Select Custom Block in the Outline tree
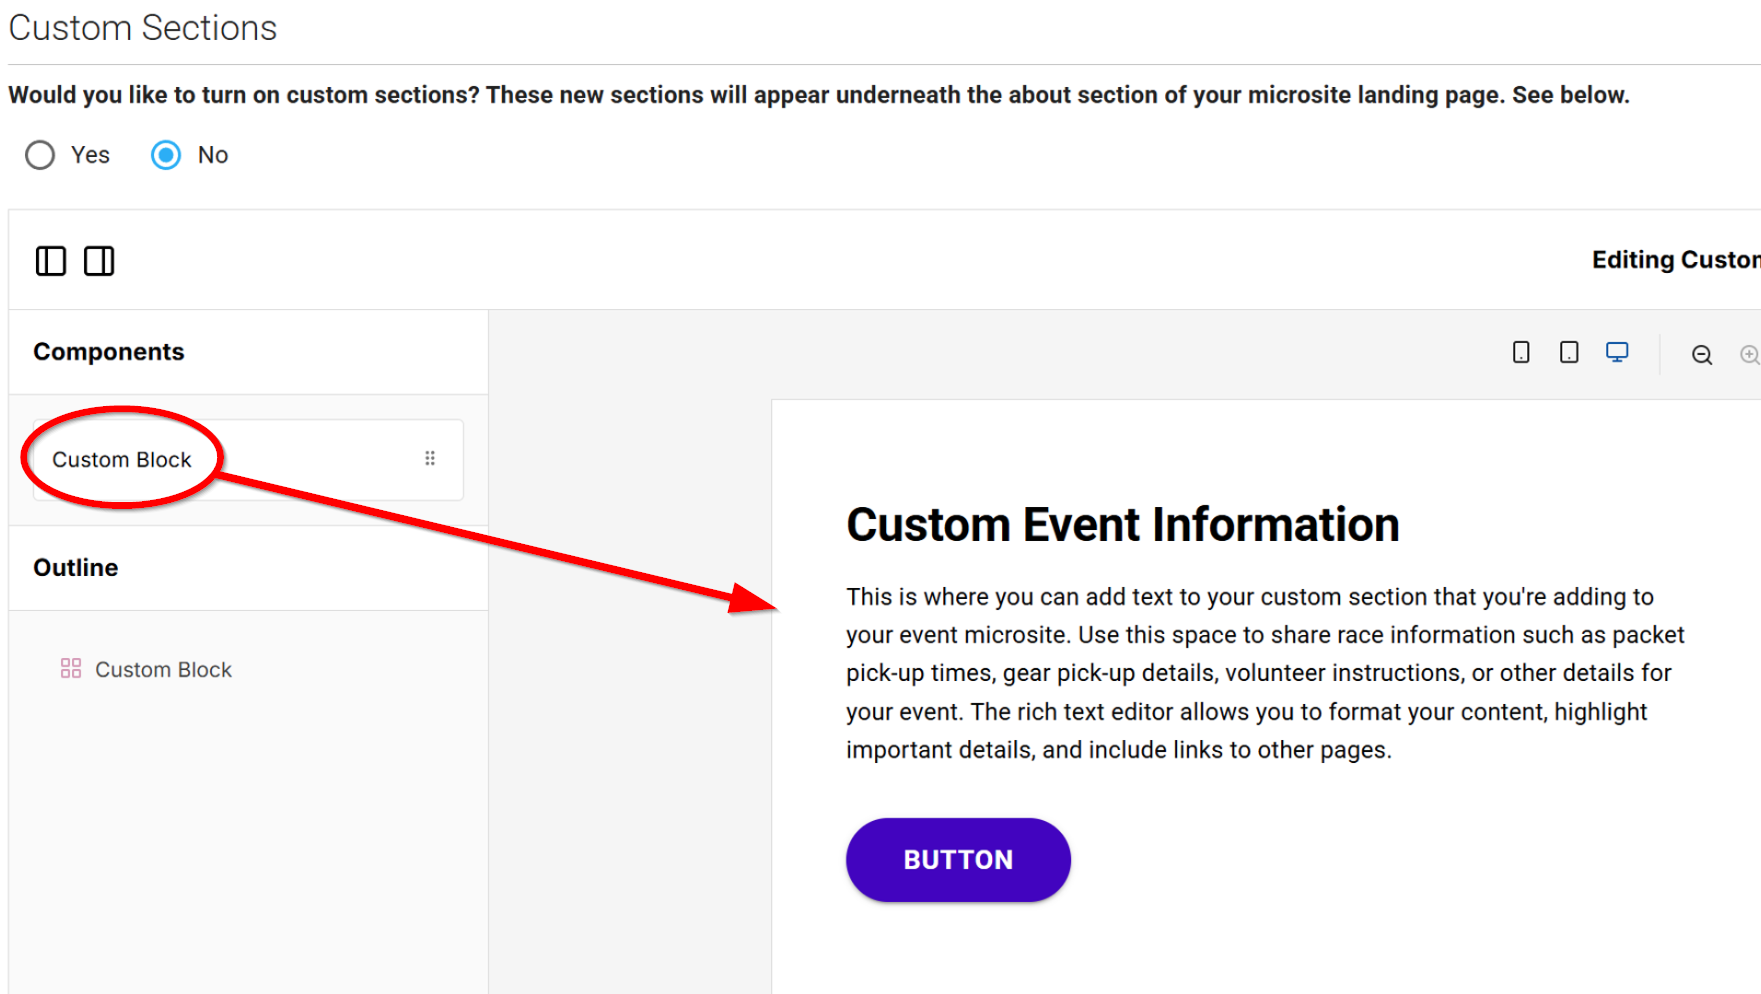1761x994 pixels. coord(163,670)
